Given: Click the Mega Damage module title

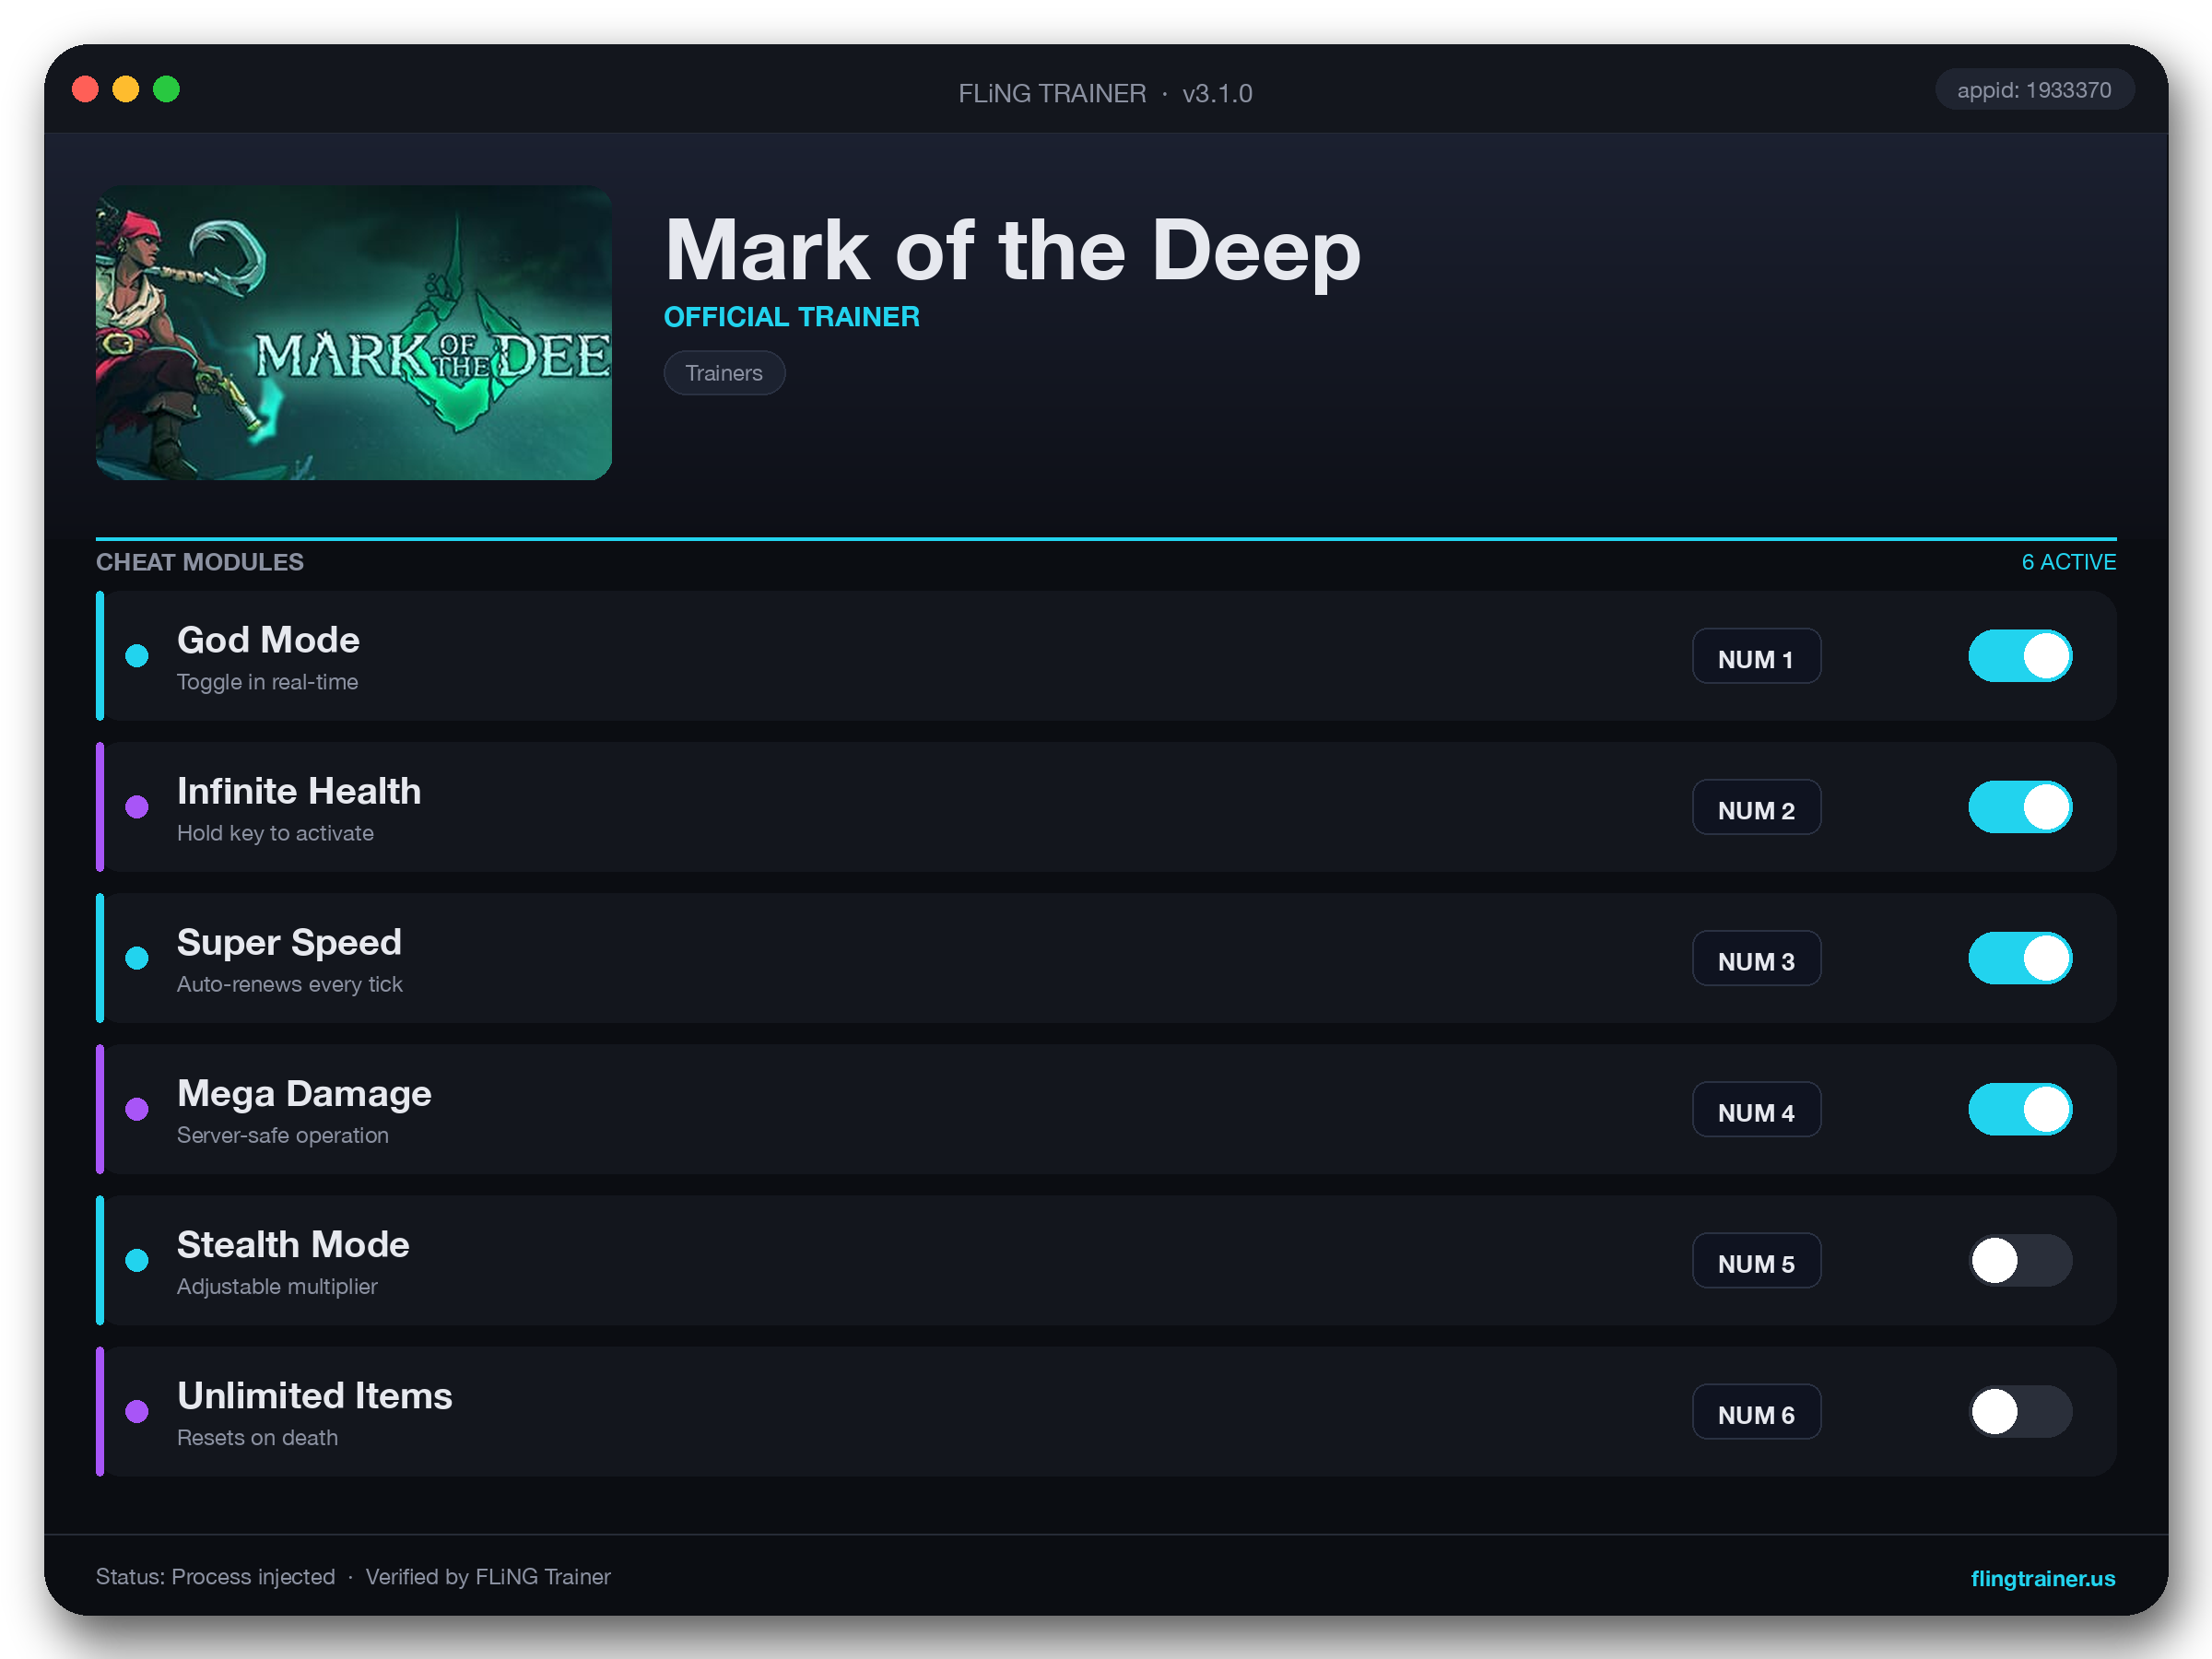Looking at the screenshot, I should 304,1094.
